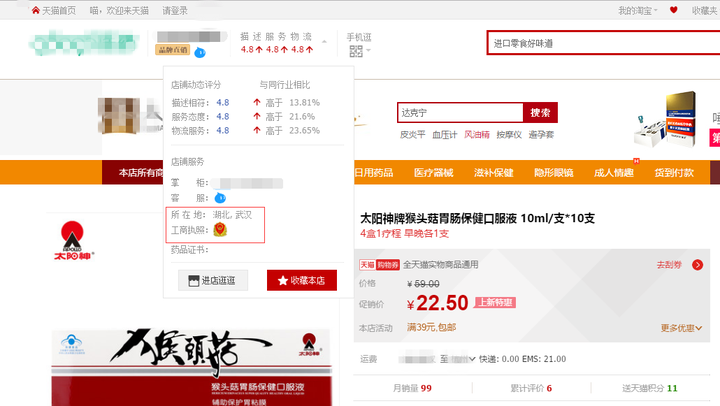Open 血压计 search suggestion
This screenshot has width=720, height=406.
tap(444, 135)
